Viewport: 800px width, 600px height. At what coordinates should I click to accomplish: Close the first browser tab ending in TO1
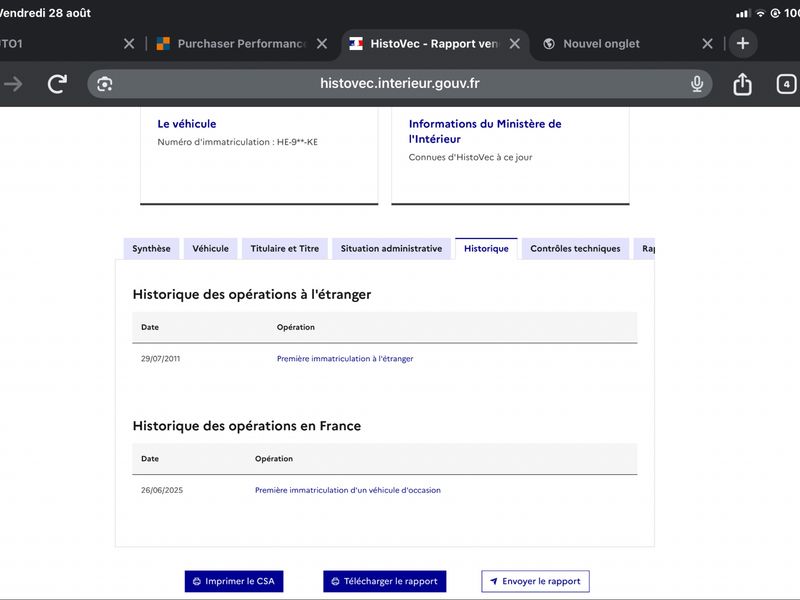click(129, 44)
